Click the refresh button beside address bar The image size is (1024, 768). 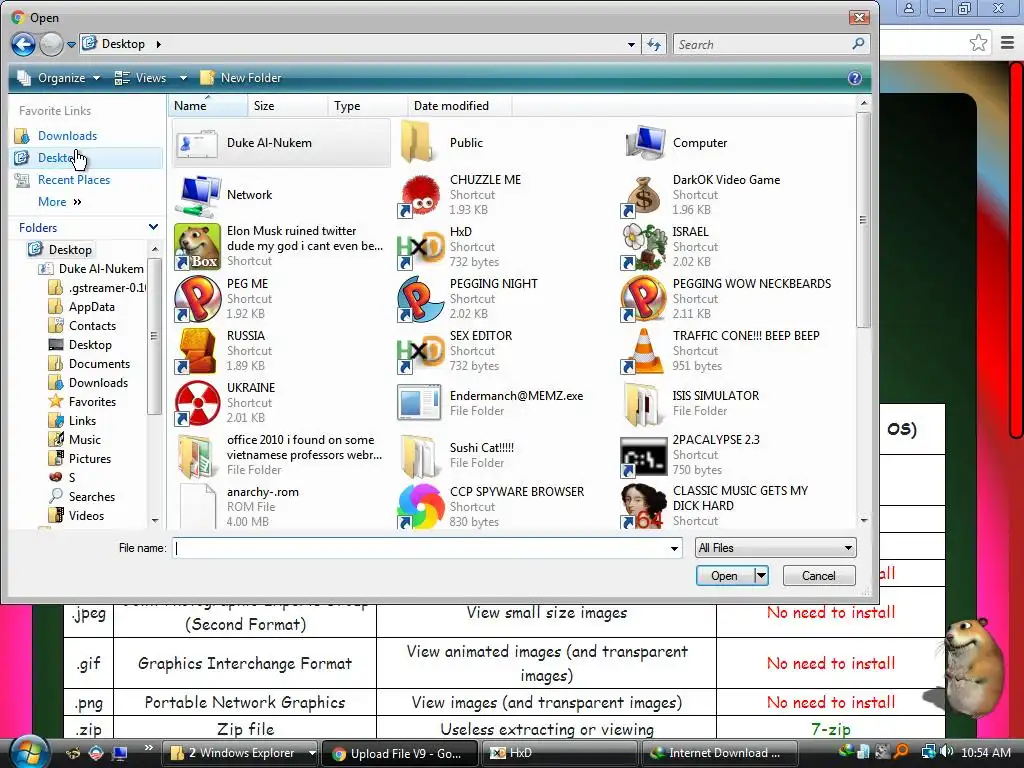(x=654, y=44)
